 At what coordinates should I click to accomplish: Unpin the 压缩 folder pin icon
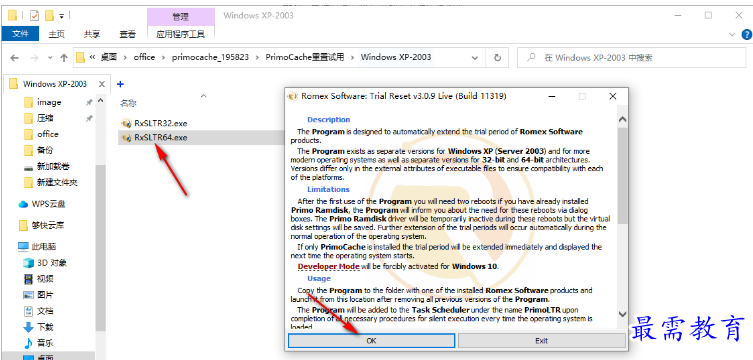(89, 118)
